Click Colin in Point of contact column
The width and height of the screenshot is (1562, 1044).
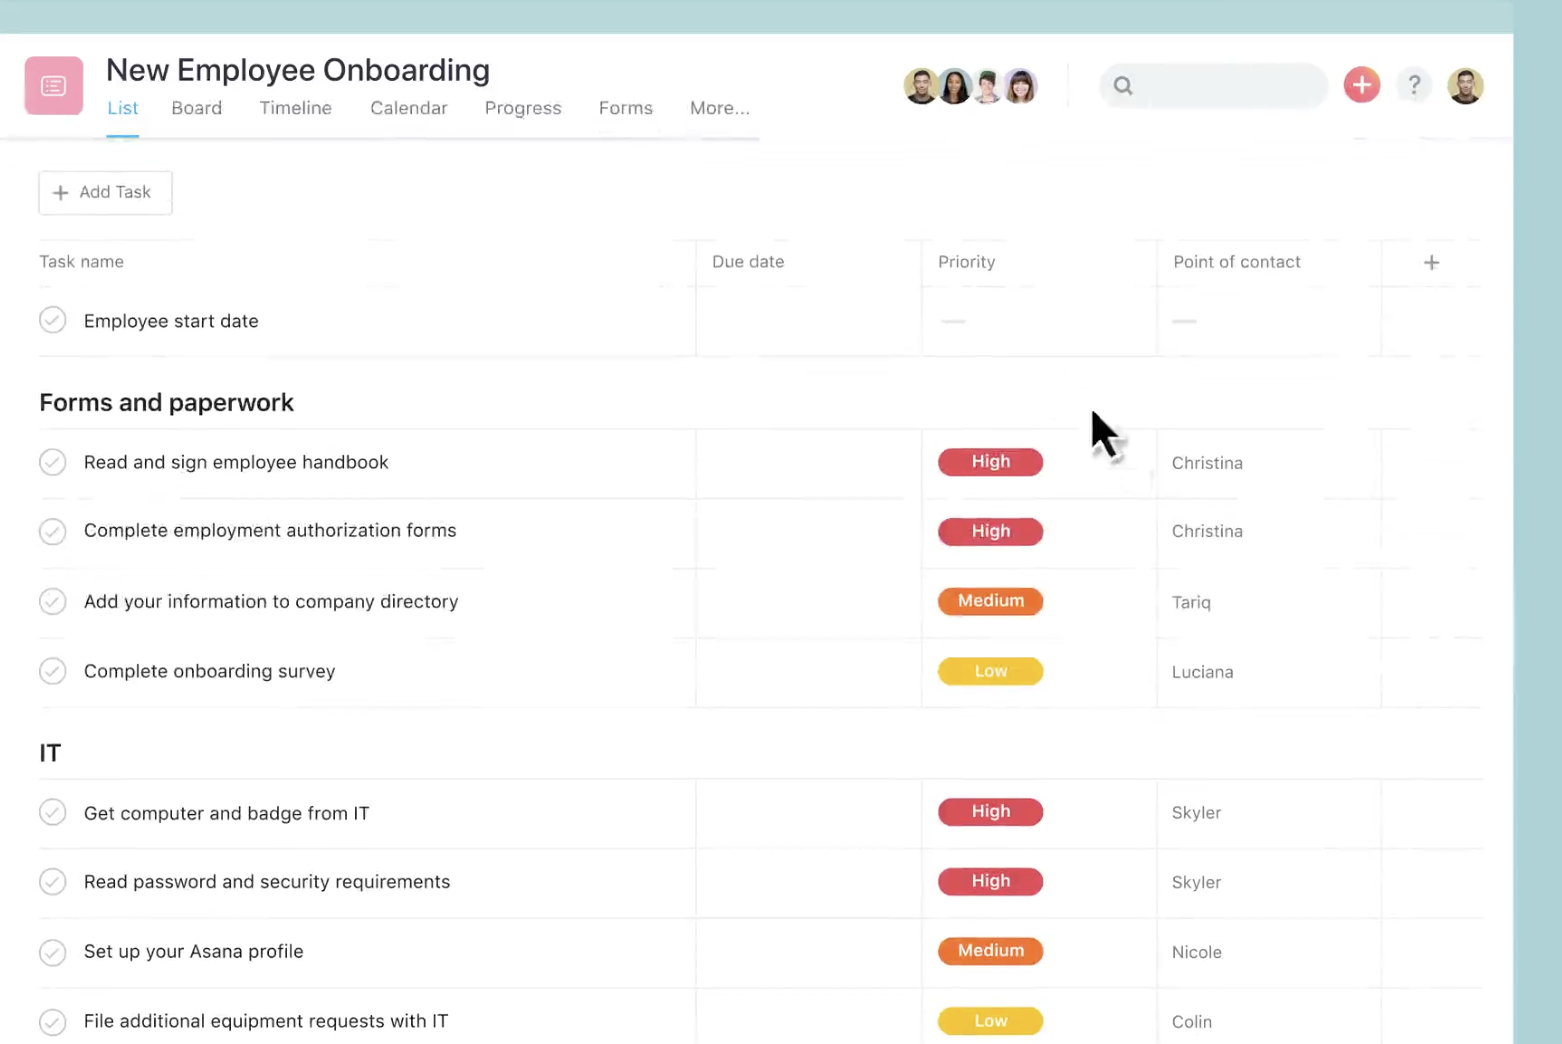(1191, 1022)
